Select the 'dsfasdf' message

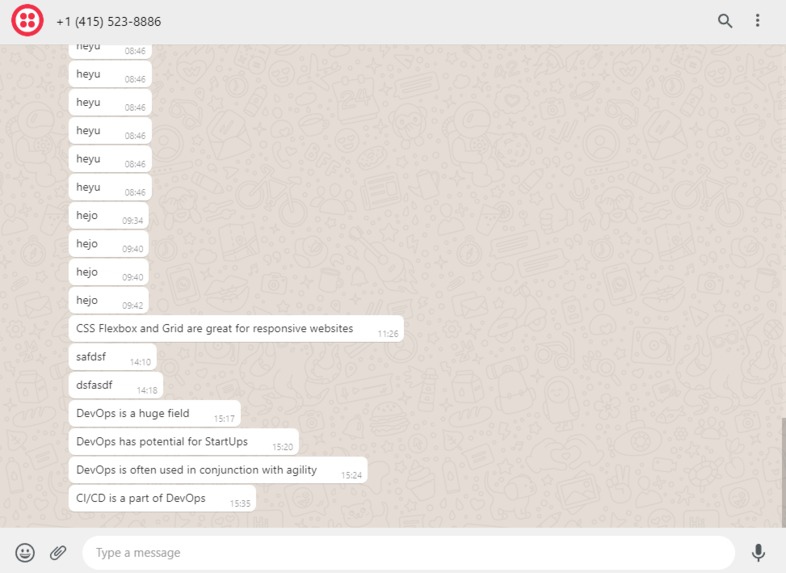[116, 386]
